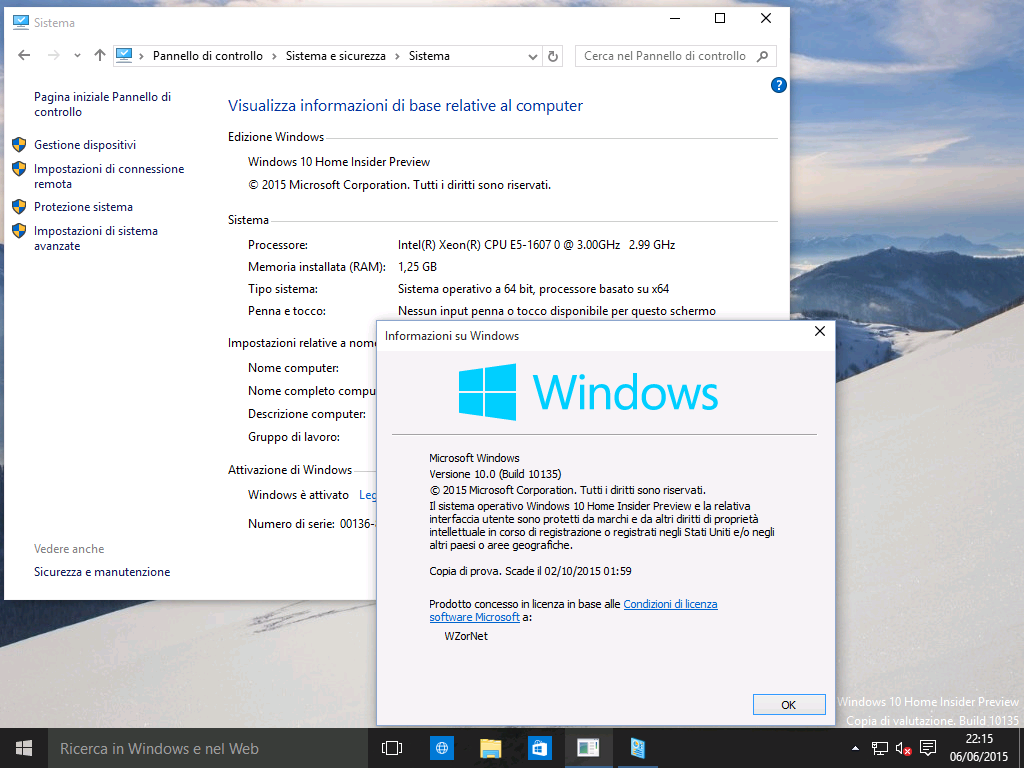This screenshot has height=768, width=1024.
Task: Open recent locations dropdown arrow
Action: tap(77, 56)
